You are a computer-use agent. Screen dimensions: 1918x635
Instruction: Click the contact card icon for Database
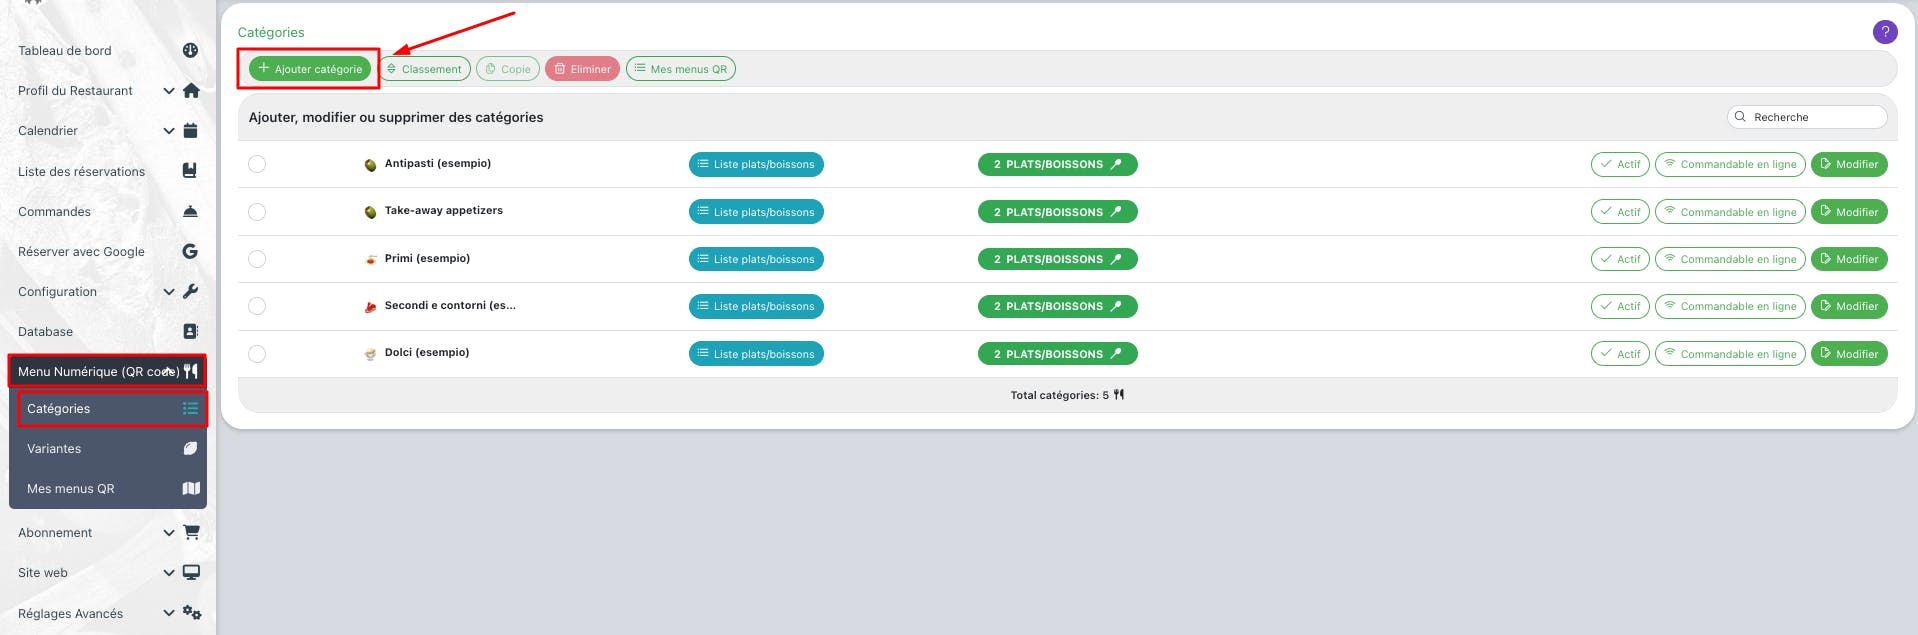[x=190, y=331]
